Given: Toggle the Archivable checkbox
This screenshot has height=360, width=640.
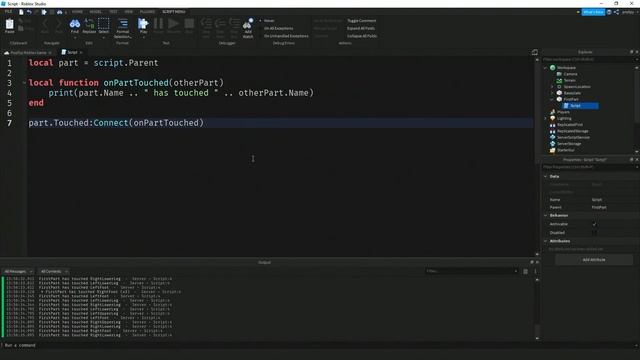Looking at the screenshot, I should pyautogui.click(x=594, y=224).
